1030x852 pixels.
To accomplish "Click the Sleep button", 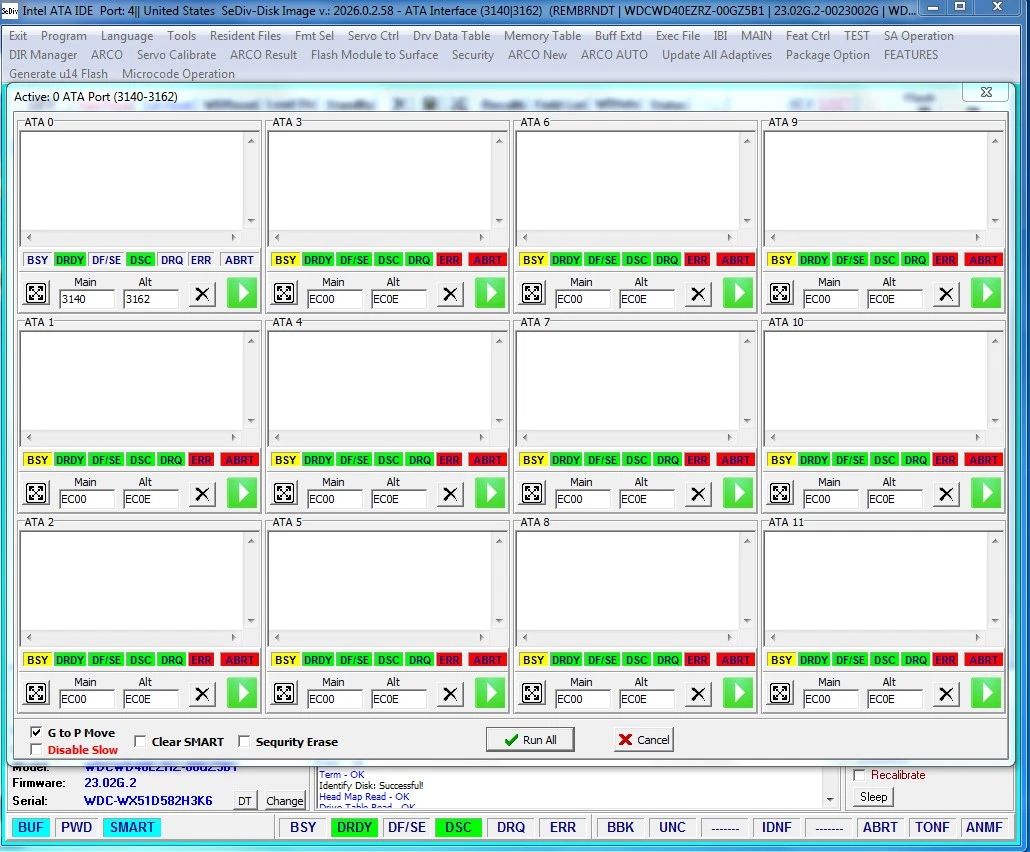I will click(x=873, y=797).
